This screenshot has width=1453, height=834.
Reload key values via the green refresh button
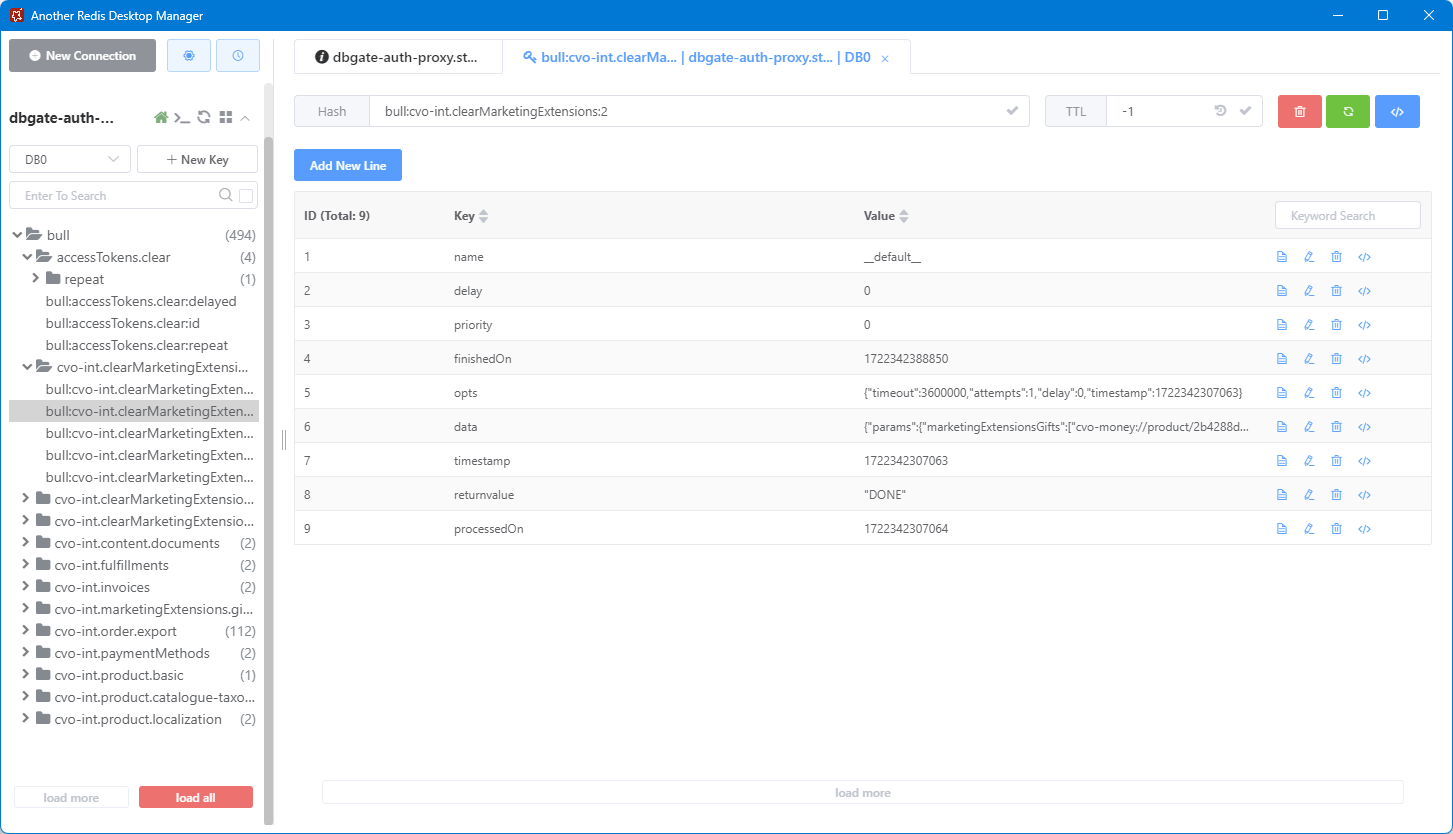tap(1348, 111)
